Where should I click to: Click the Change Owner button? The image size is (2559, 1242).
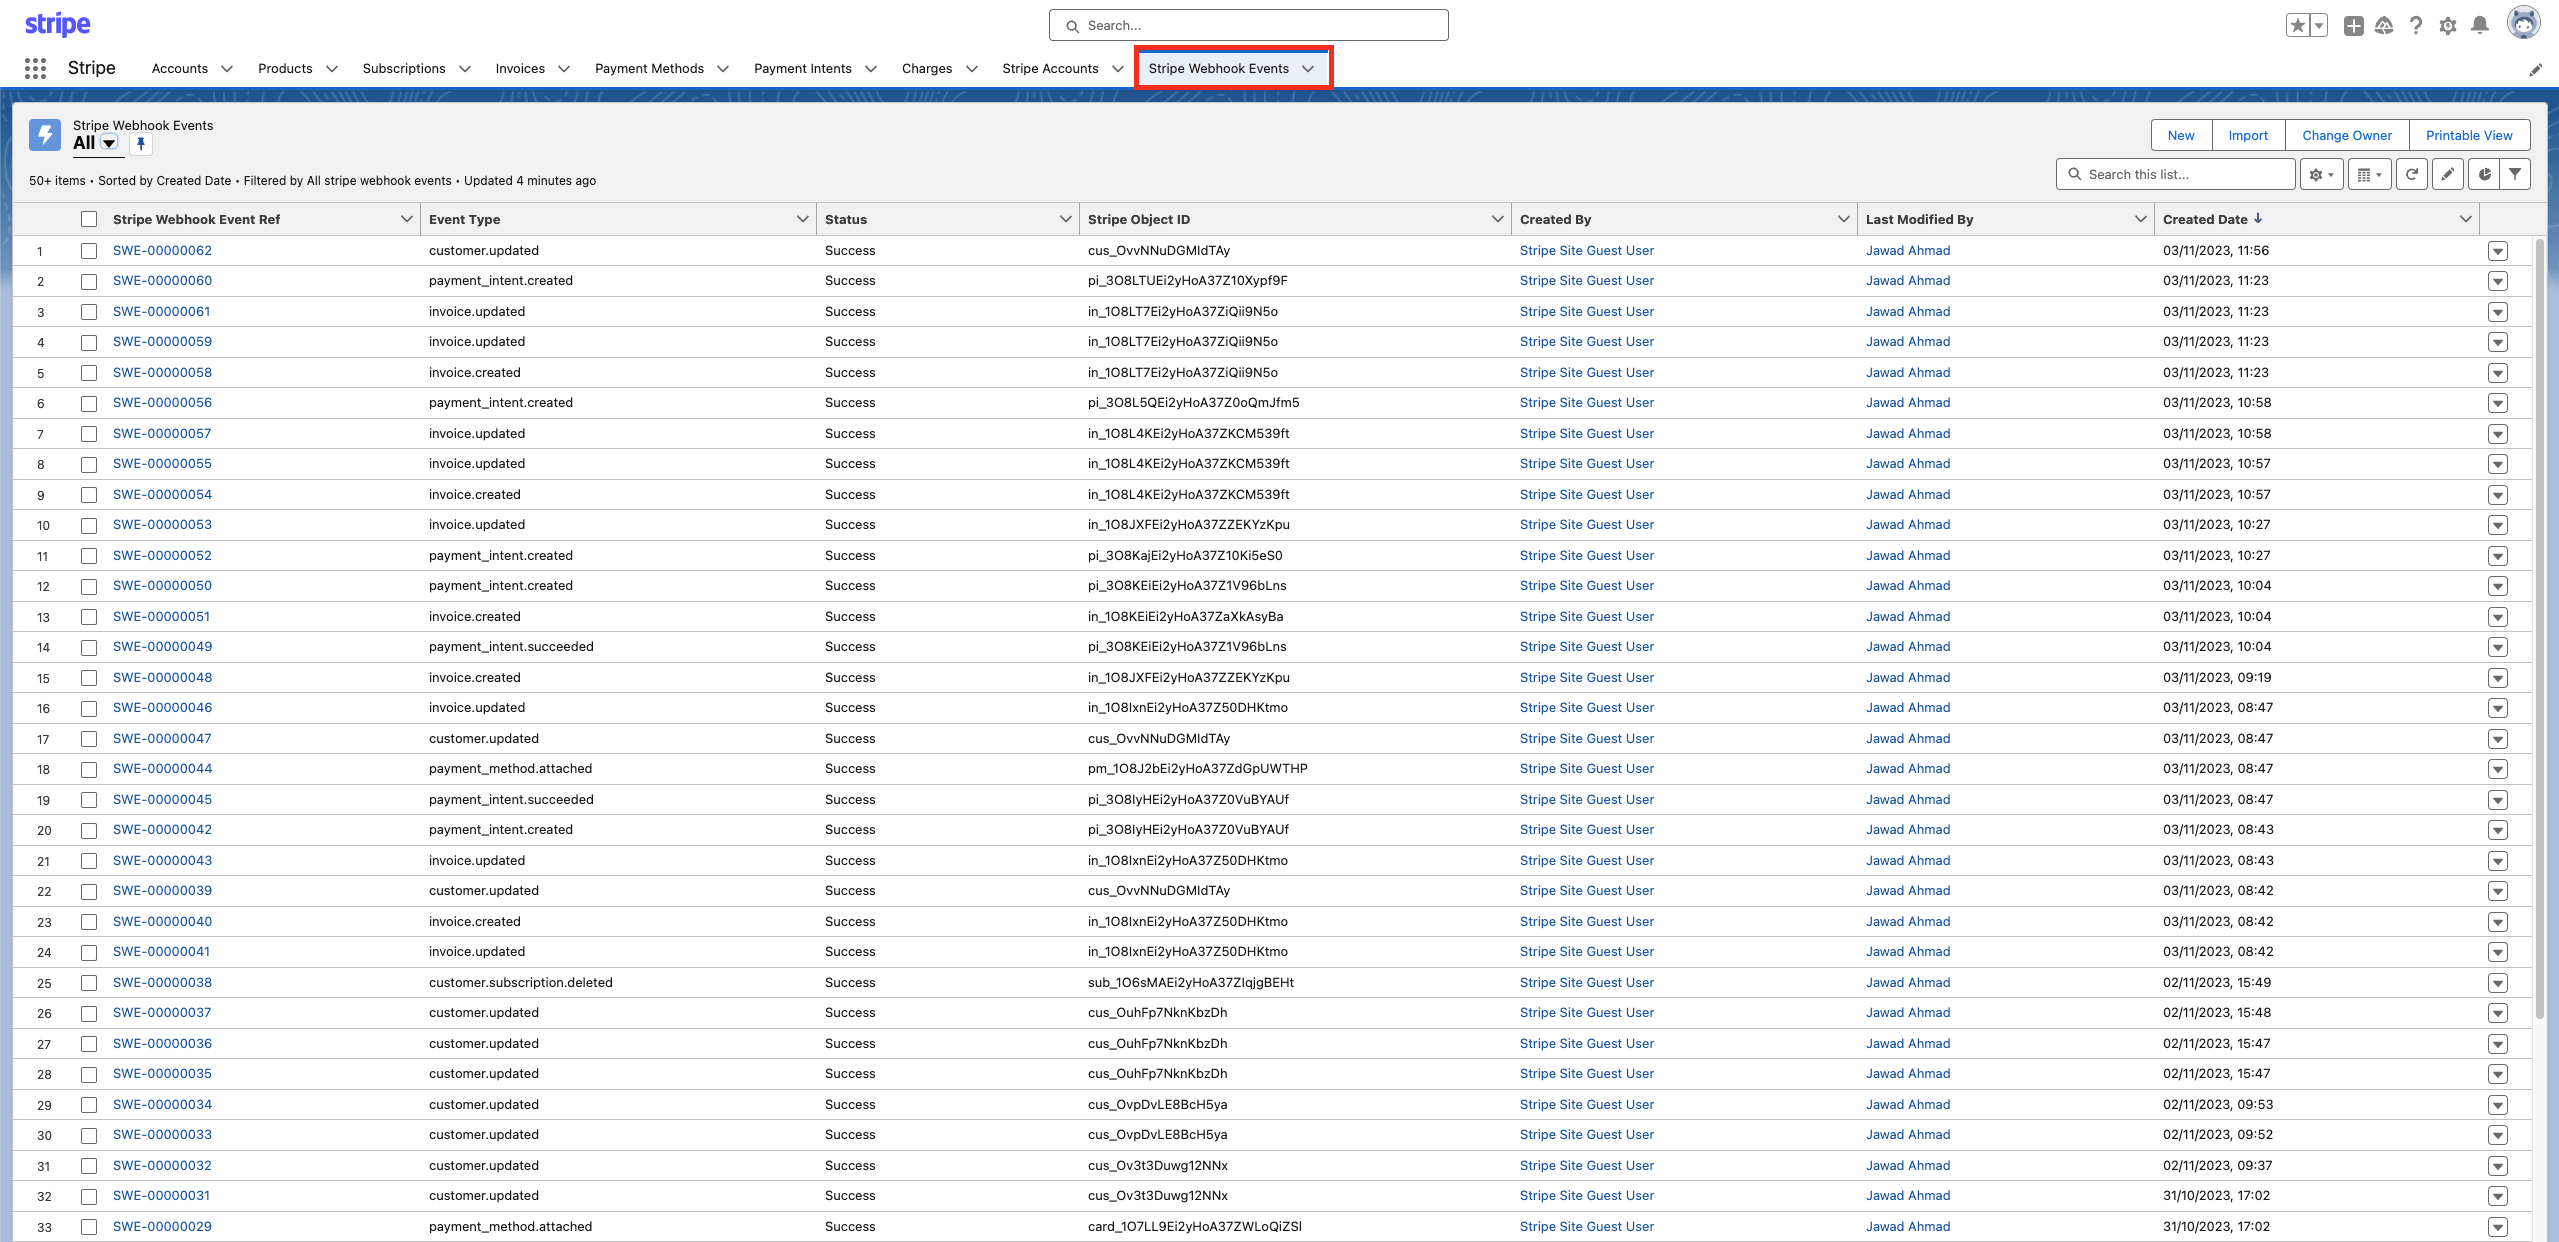click(2346, 135)
